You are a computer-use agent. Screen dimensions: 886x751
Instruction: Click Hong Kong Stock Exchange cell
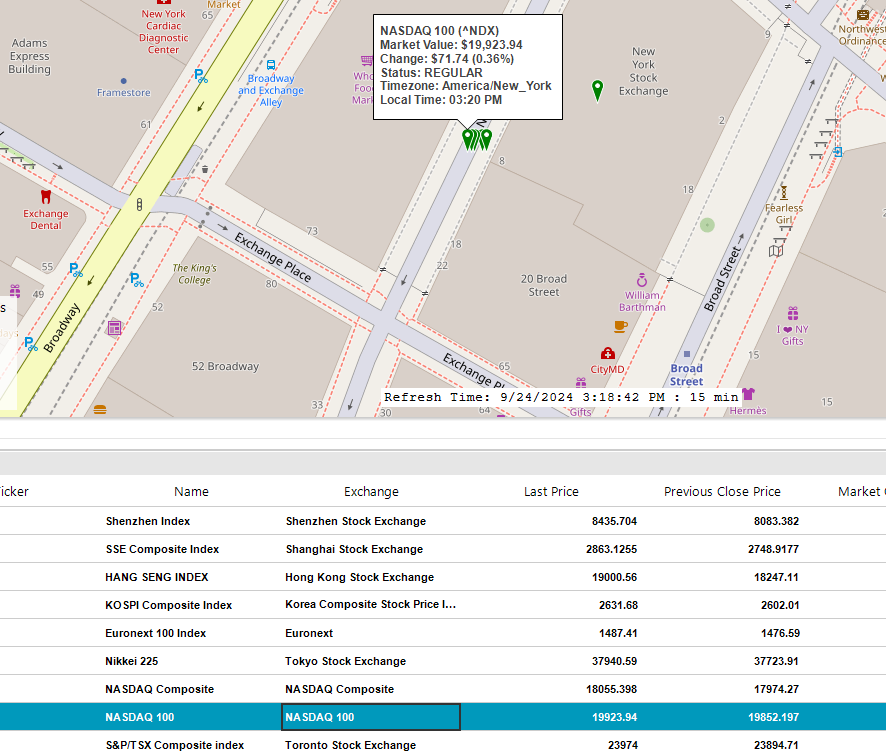359,577
